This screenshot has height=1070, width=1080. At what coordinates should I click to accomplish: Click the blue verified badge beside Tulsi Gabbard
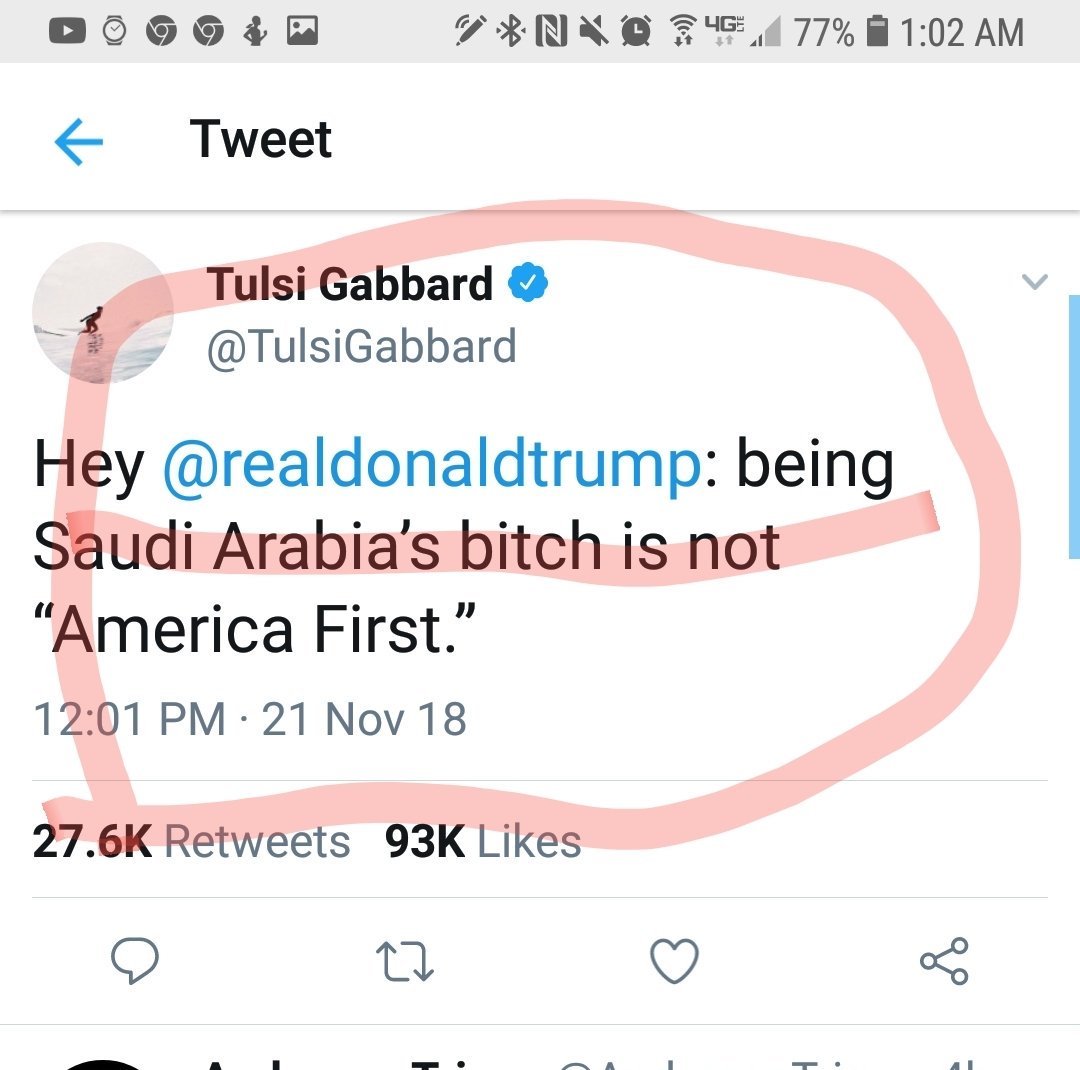click(x=528, y=286)
